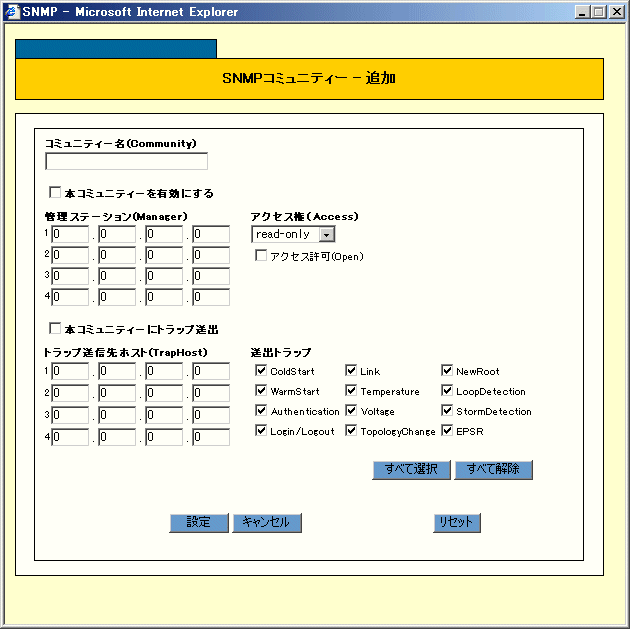Screen dimensions: 630x629
Task: Uncheck the WarmStart trap checkbox
Action: [261, 390]
